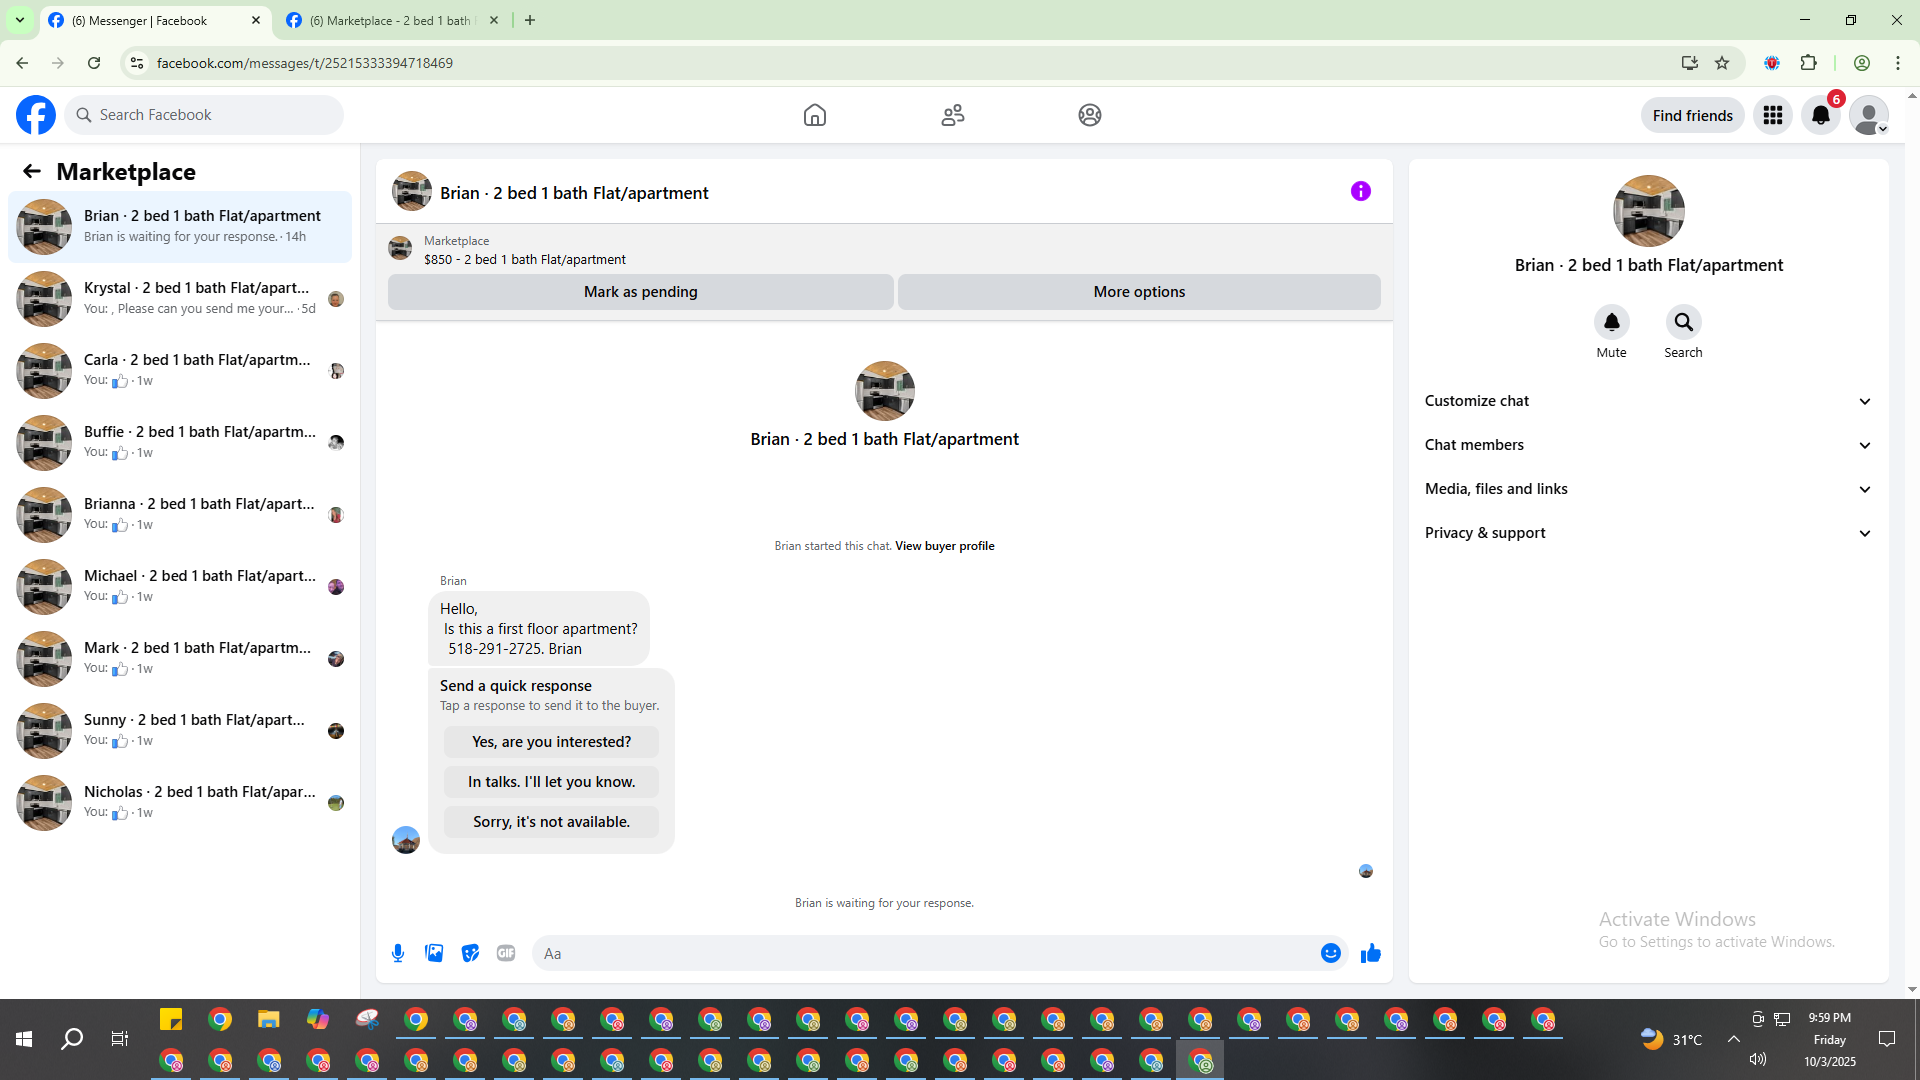Screen dimensions: 1920x1080
Task: Switch to the Messenger Facebook tab
Action: coord(155,20)
